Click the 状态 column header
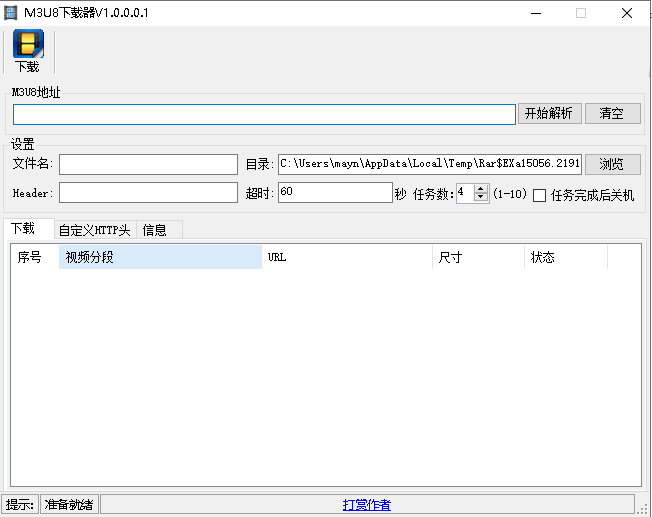The height and width of the screenshot is (517, 652). pyautogui.click(x=566, y=257)
